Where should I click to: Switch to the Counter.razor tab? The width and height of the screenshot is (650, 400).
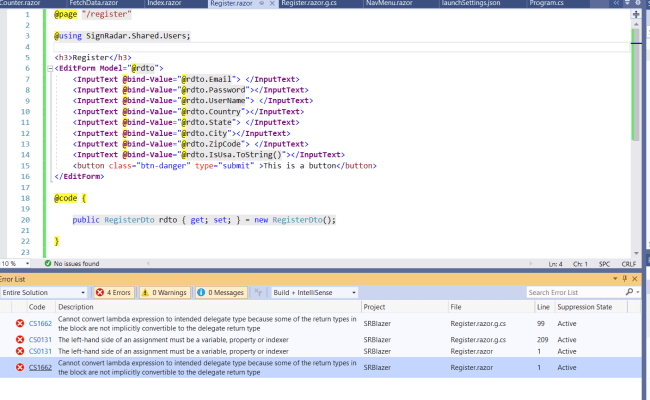(x=20, y=3)
